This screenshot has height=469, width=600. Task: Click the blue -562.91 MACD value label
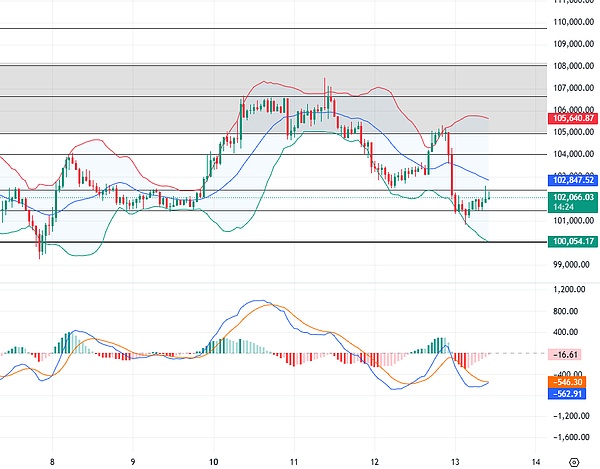572,393
